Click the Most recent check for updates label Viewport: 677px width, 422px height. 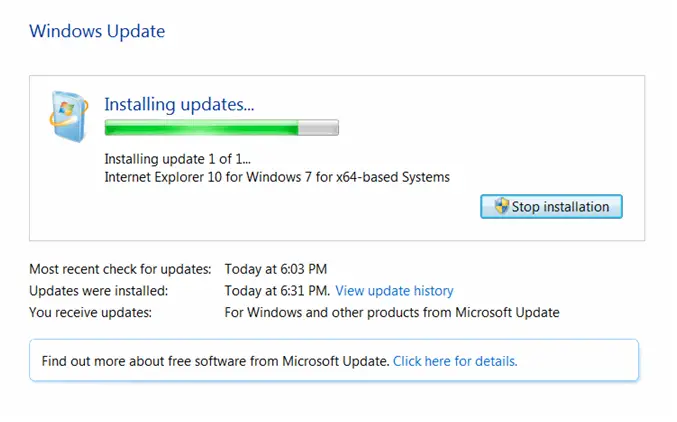point(120,269)
